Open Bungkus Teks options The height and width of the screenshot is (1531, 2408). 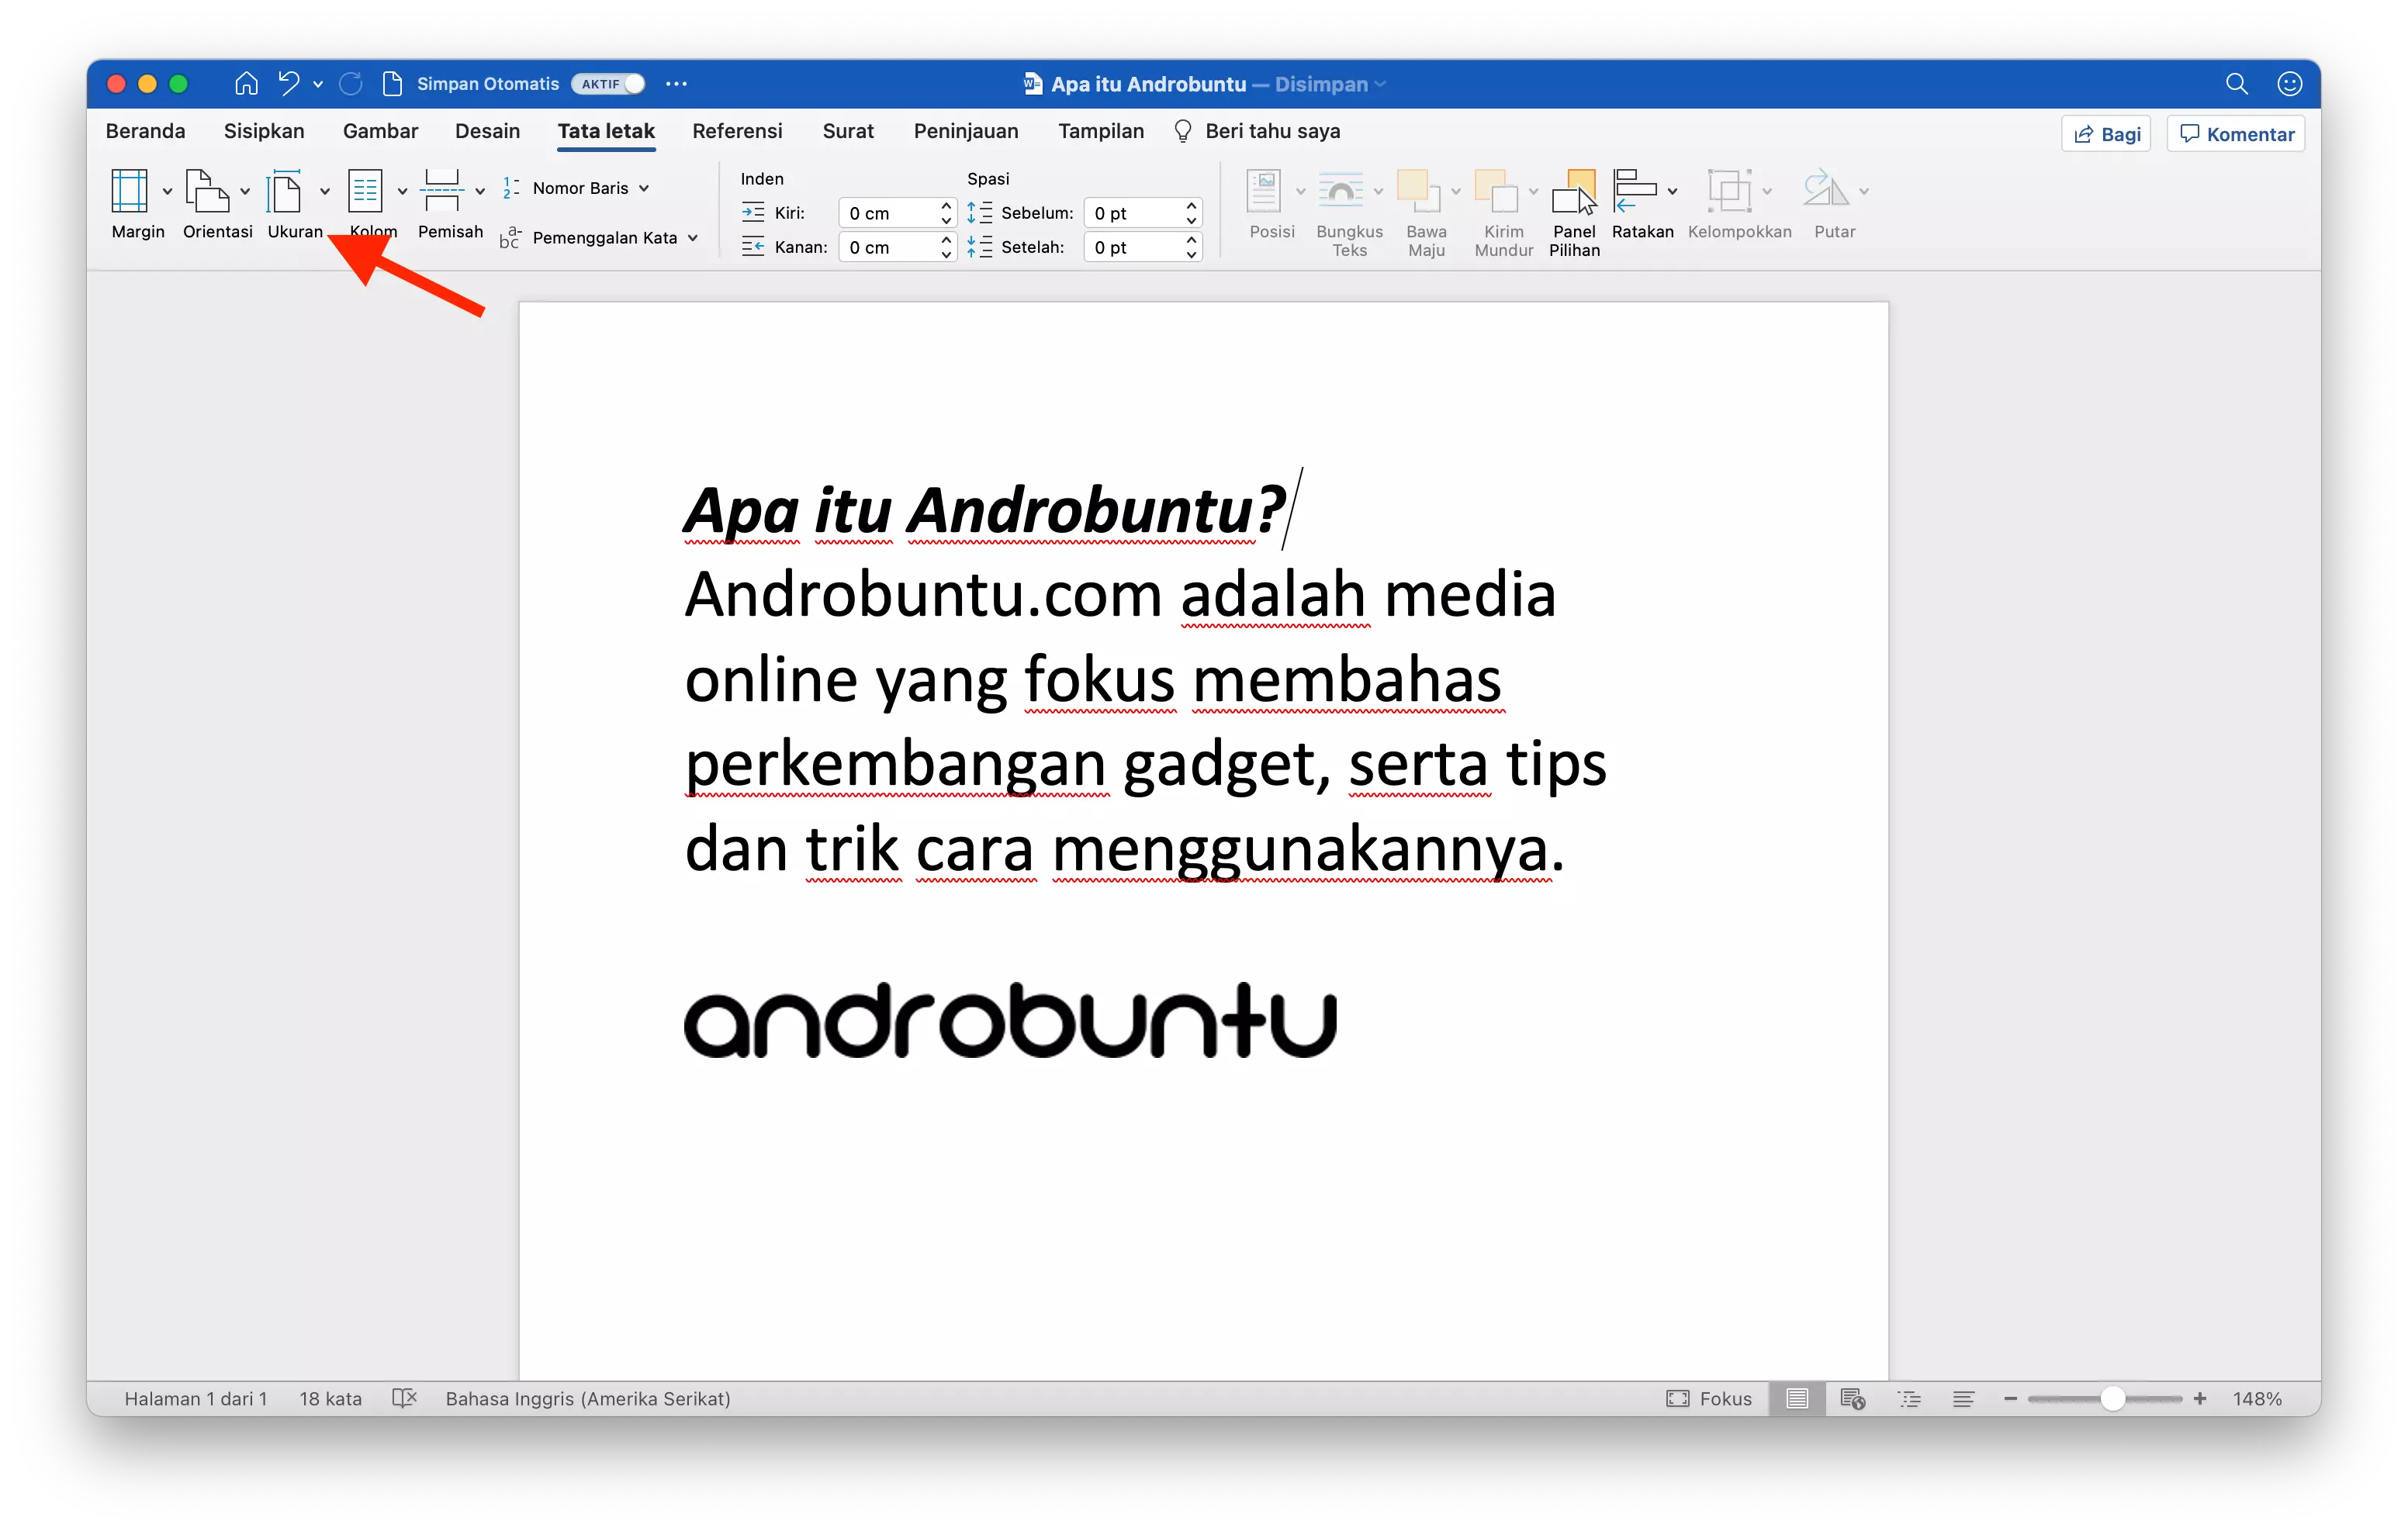click(1347, 212)
